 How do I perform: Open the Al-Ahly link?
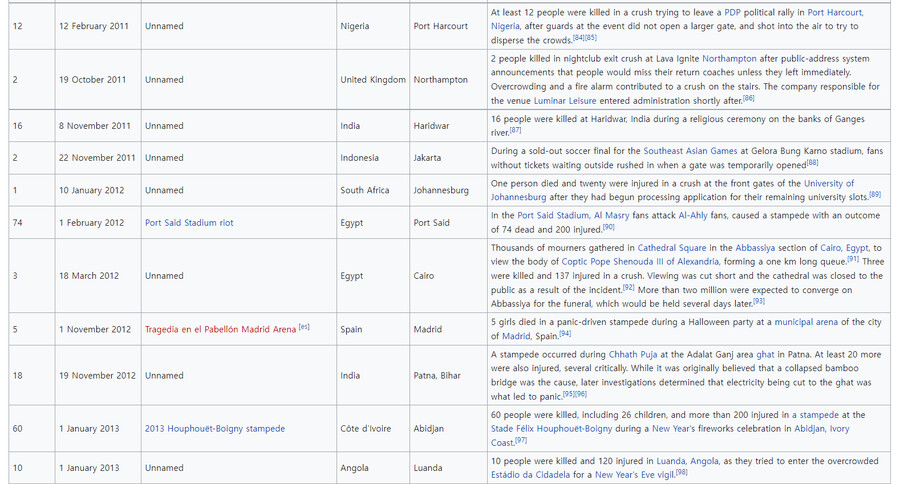(x=693, y=215)
